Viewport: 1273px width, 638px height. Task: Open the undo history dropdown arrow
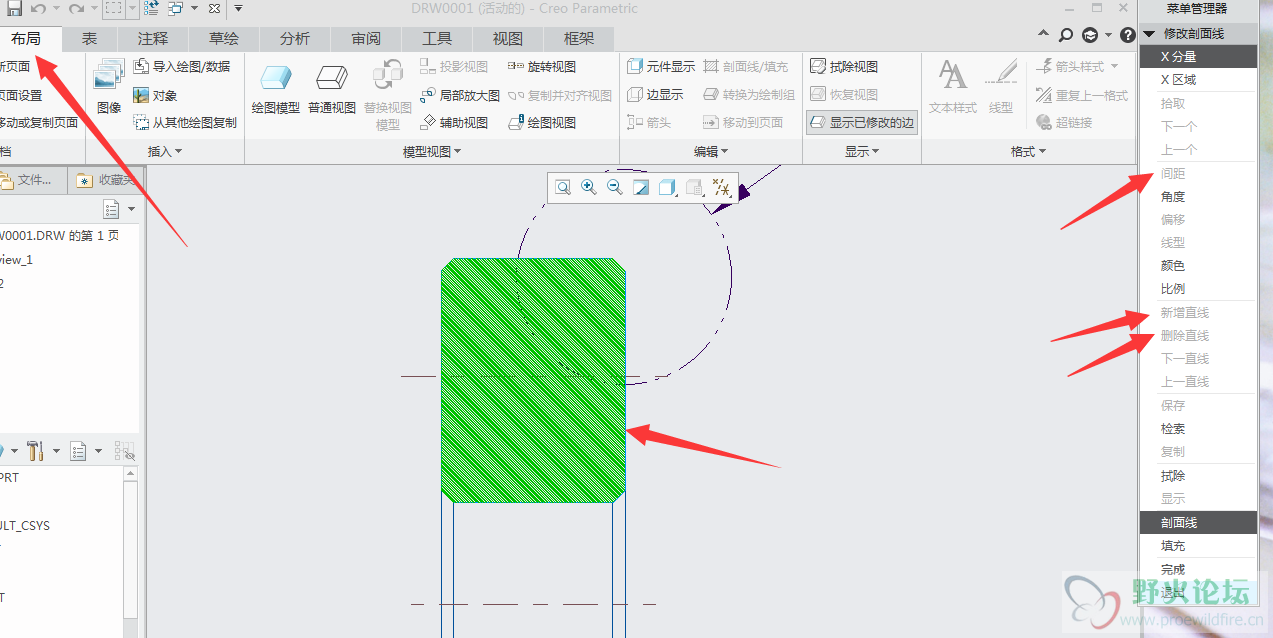pos(55,8)
